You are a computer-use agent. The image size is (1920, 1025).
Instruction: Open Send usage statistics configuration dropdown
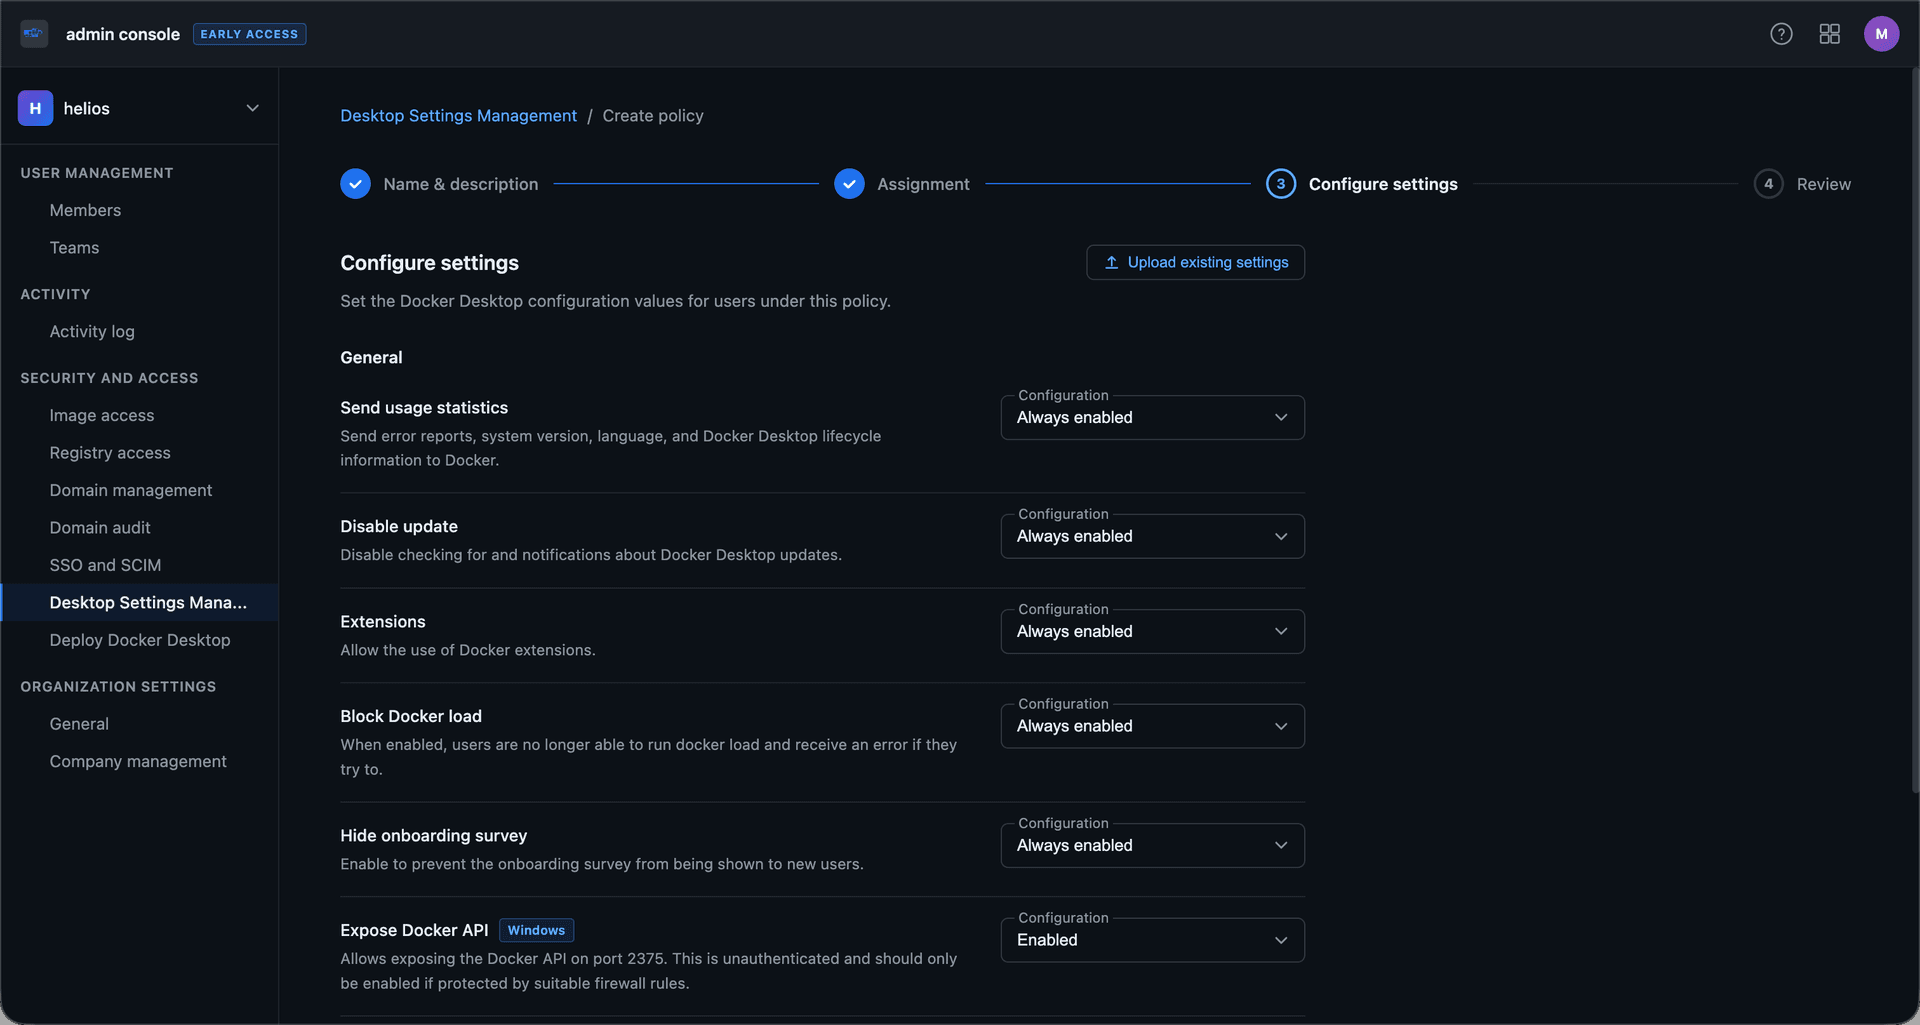pos(1152,418)
